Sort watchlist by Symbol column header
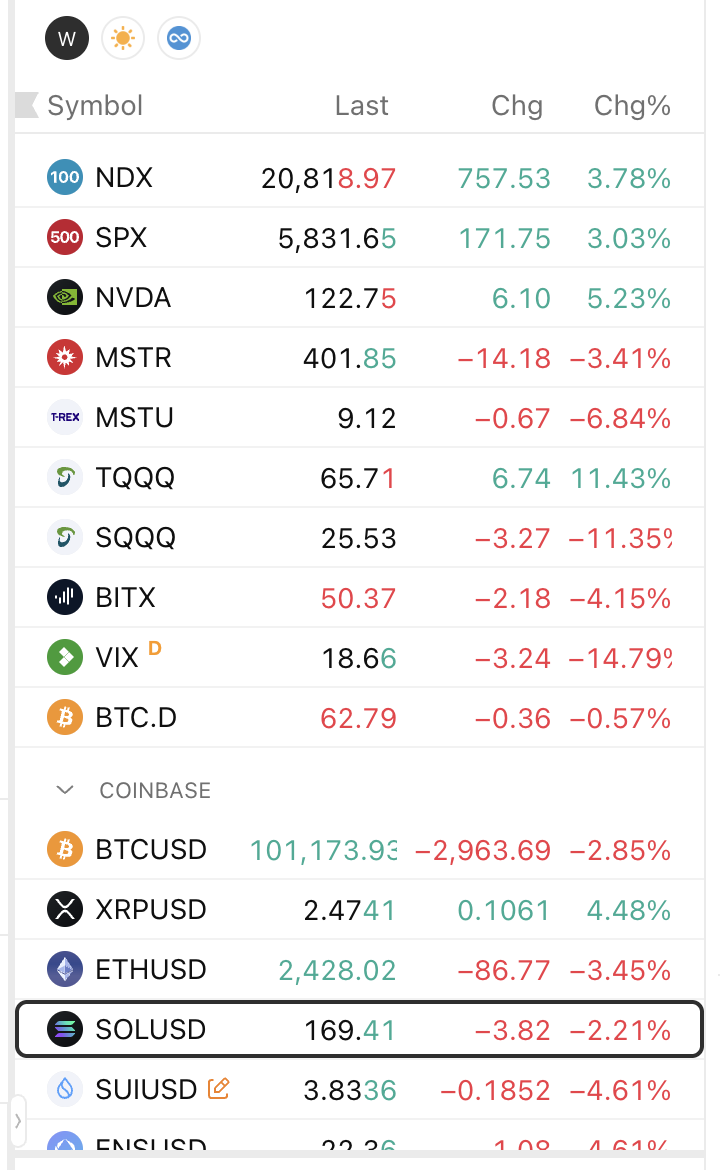Screen dimensions: 720x1170 (x=95, y=105)
